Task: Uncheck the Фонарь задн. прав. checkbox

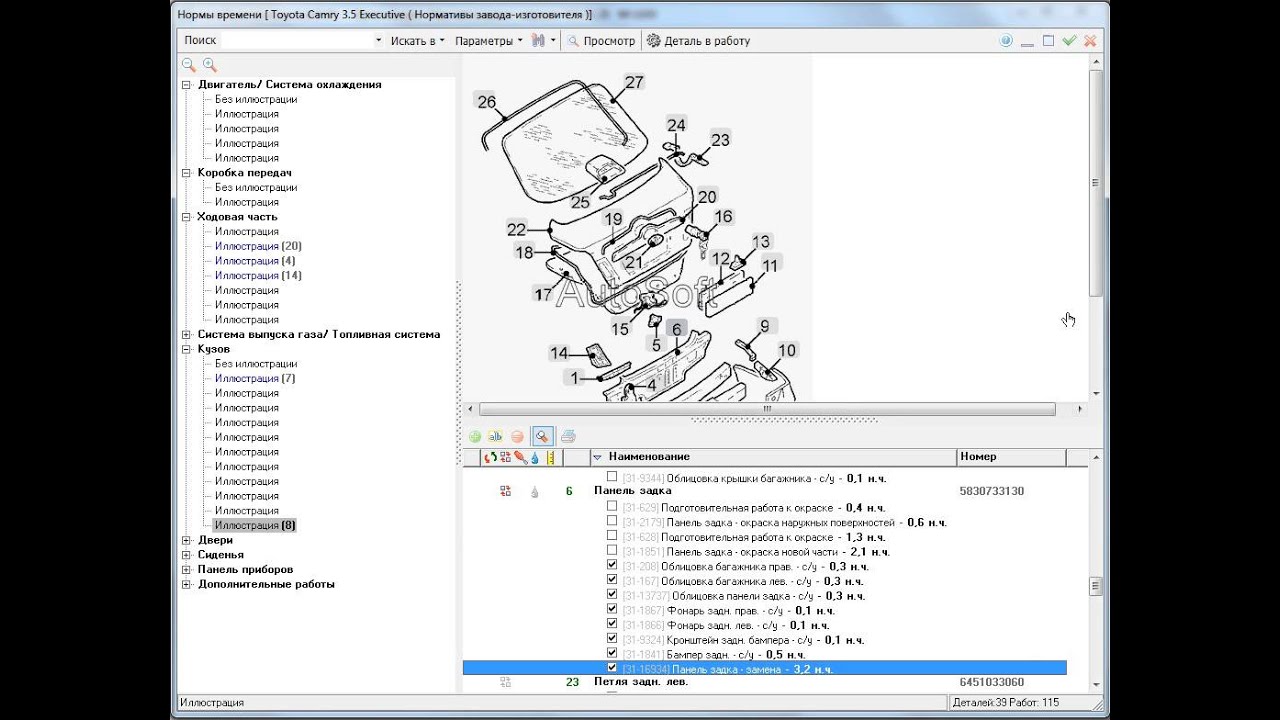Action: pyautogui.click(x=612, y=609)
